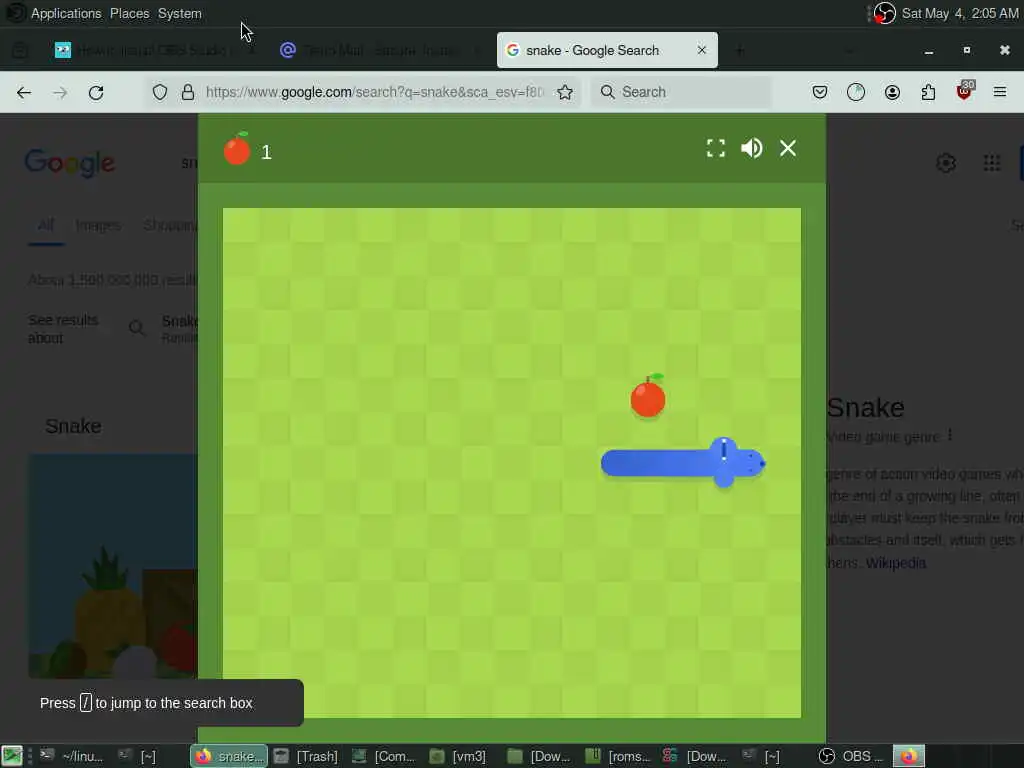This screenshot has height=768, width=1024.
Task: Open the [Trash] taskbar window
Action: (x=306, y=756)
